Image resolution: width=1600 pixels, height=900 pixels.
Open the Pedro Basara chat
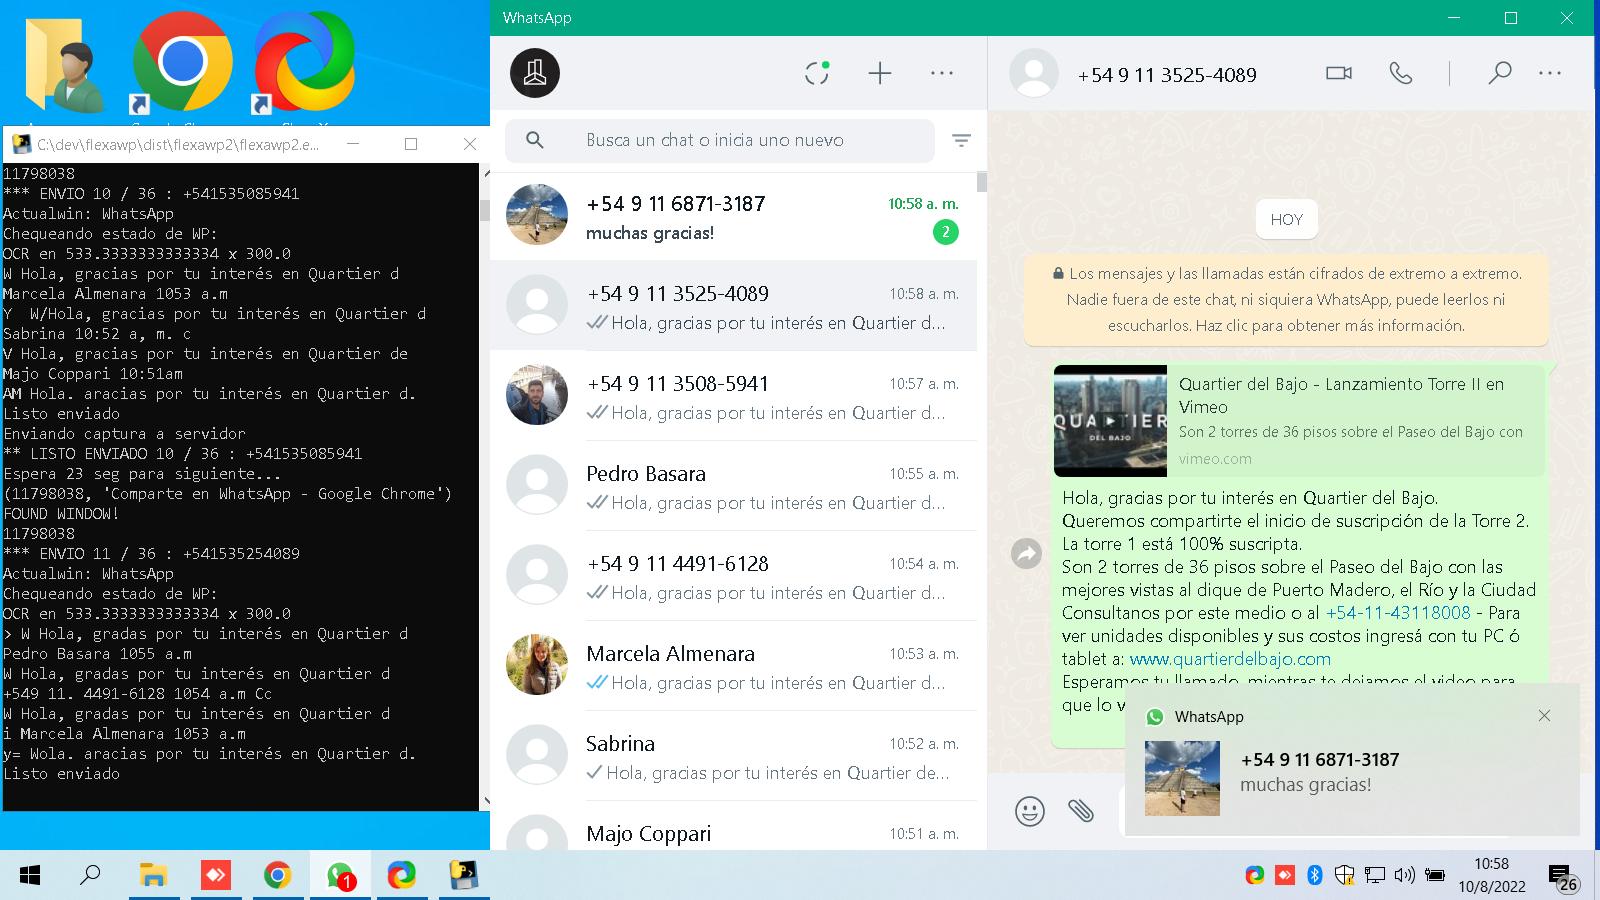[x=733, y=486]
